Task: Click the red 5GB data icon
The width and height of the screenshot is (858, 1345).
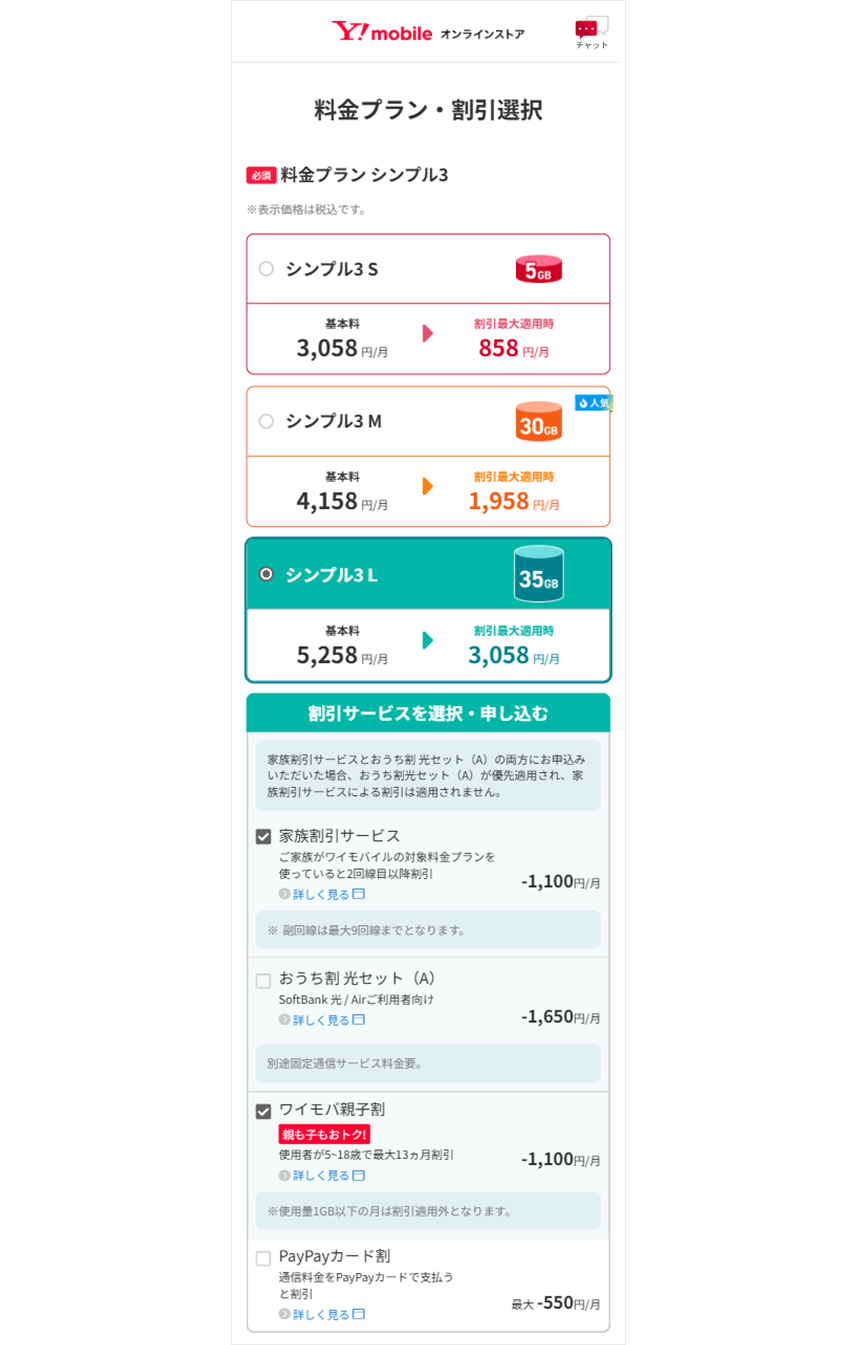Action: coord(539,269)
